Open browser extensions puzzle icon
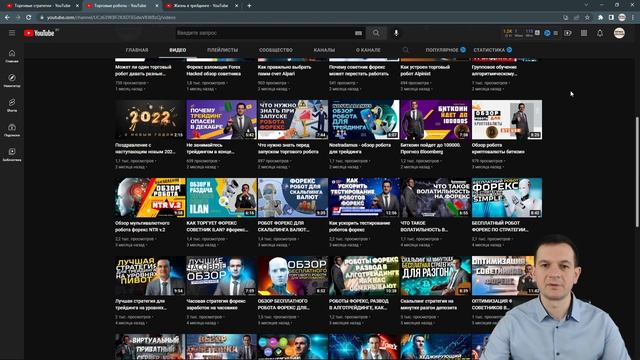 coord(600,18)
